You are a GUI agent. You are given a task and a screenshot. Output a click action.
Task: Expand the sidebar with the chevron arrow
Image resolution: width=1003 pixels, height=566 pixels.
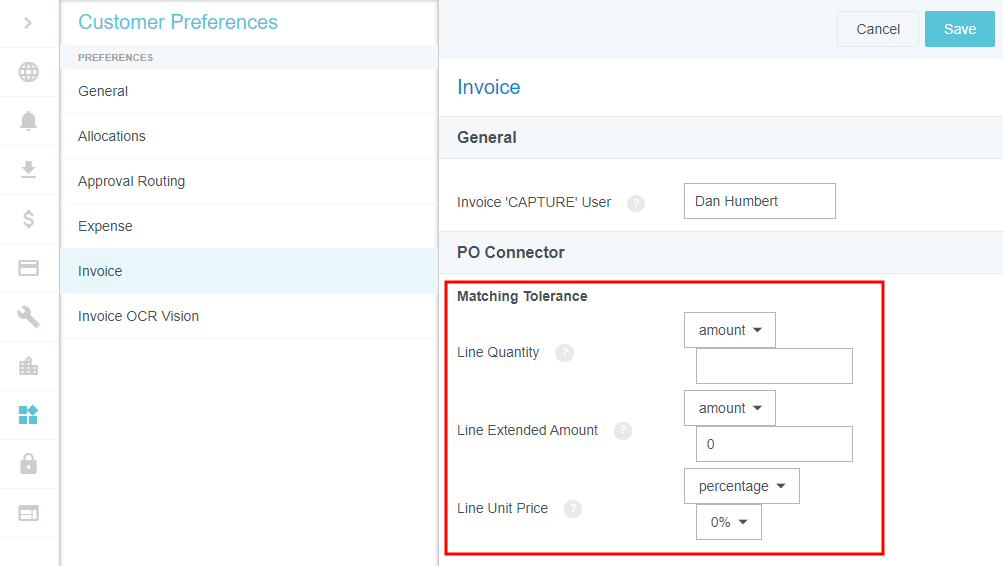click(28, 23)
